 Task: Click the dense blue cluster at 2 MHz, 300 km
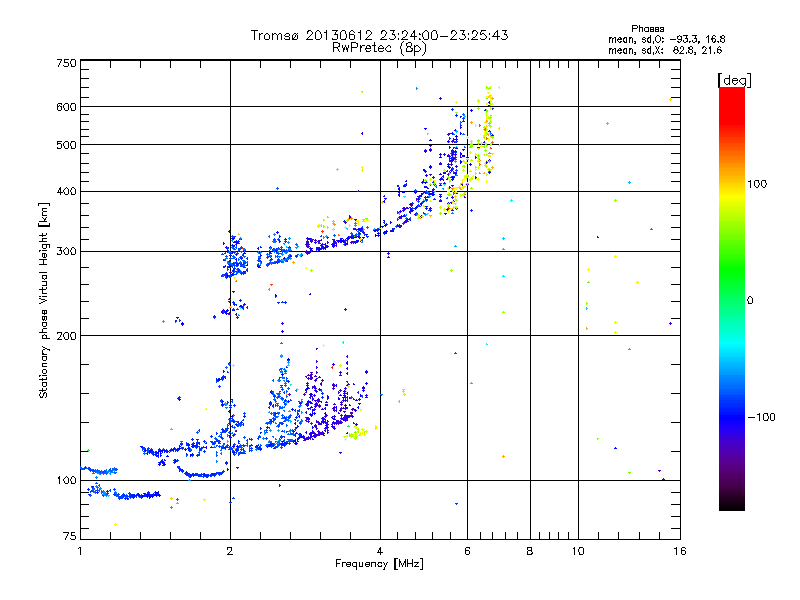click(x=235, y=254)
